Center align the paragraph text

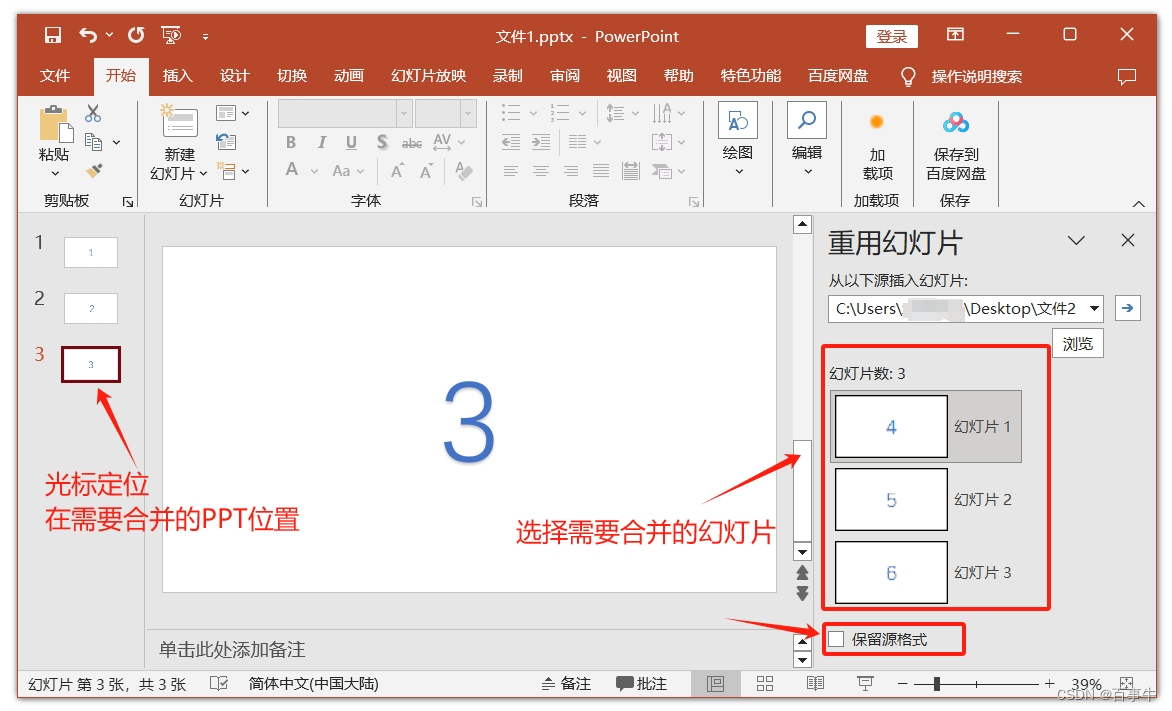(540, 171)
